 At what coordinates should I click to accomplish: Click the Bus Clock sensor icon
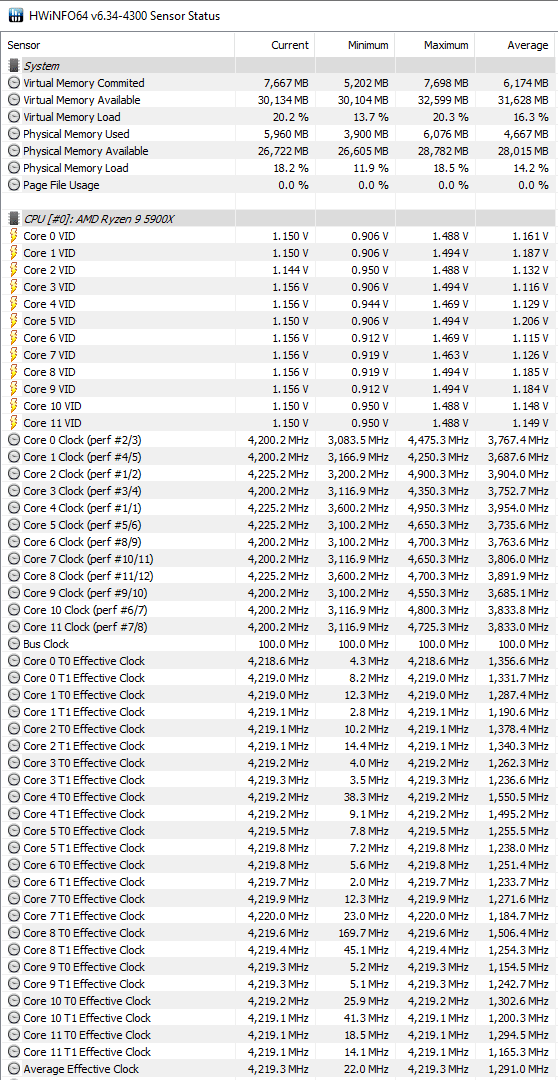pyautogui.click(x=14, y=644)
